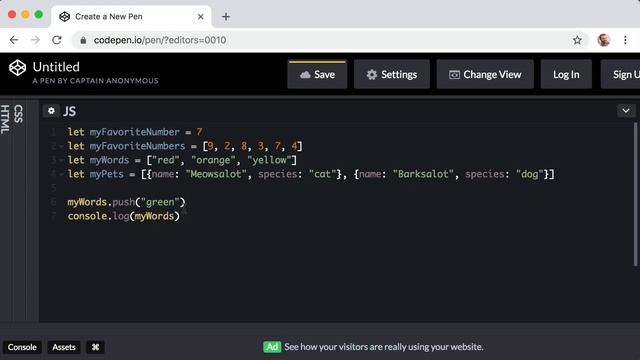Switch to the HTML editor tab

[x=5, y=119]
